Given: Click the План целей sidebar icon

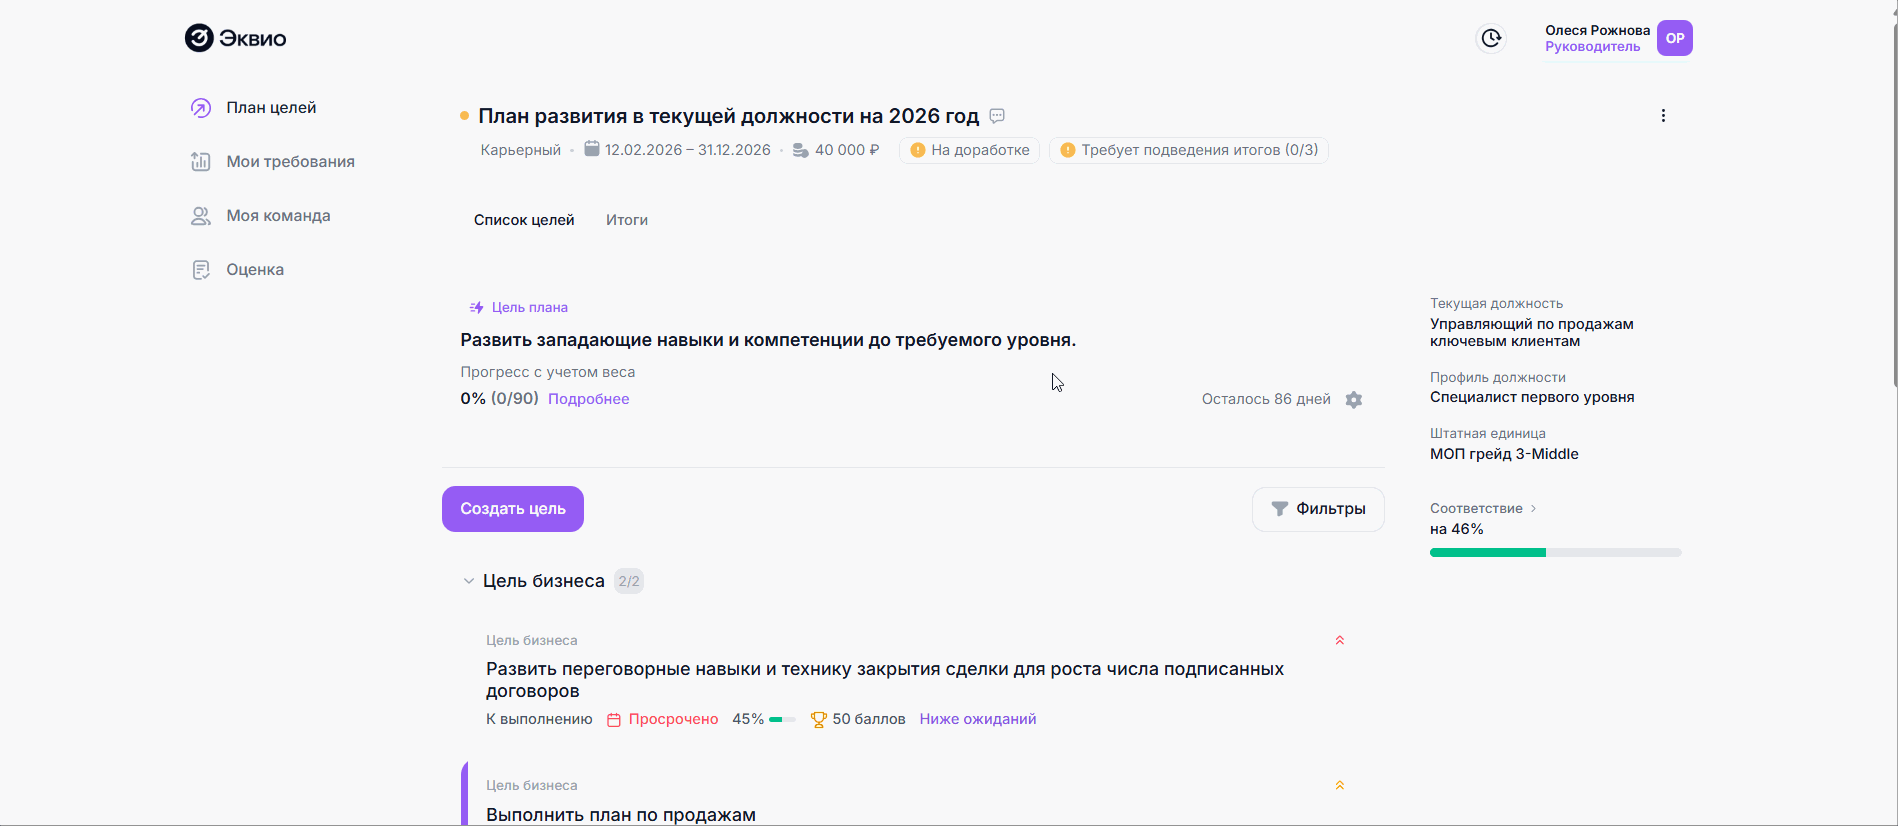Looking at the screenshot, I should (201, 108).
